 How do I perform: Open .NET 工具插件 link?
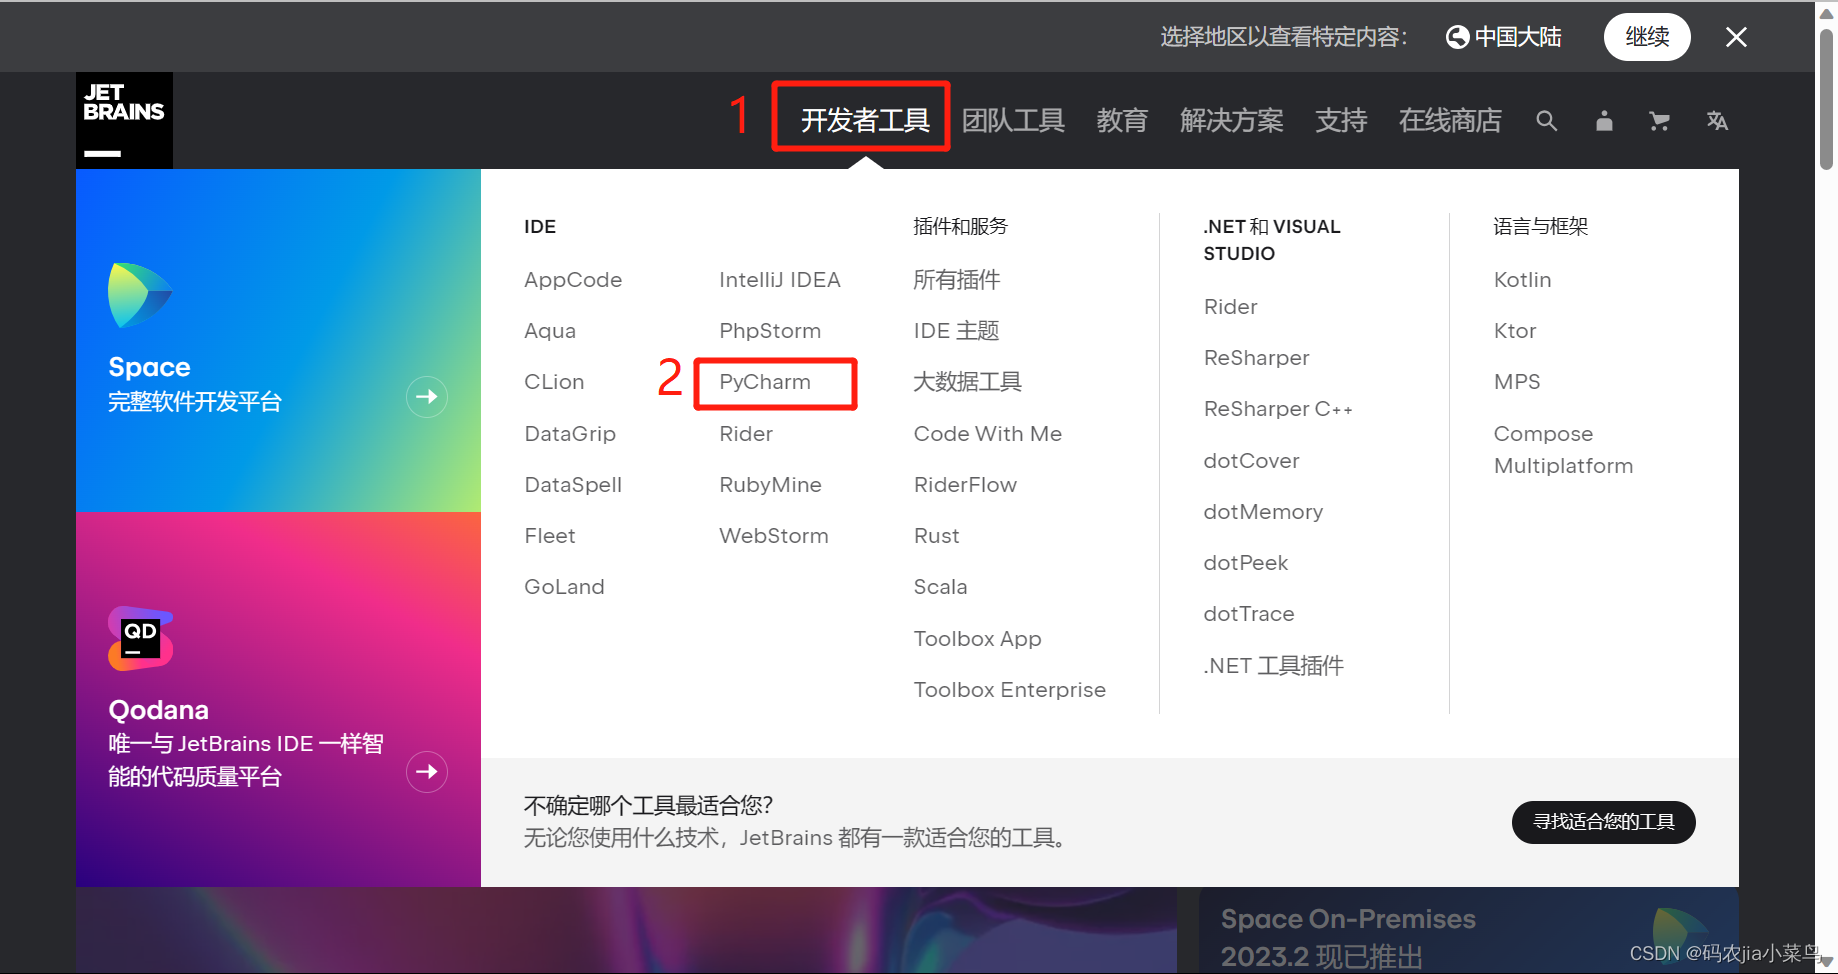1273,666
